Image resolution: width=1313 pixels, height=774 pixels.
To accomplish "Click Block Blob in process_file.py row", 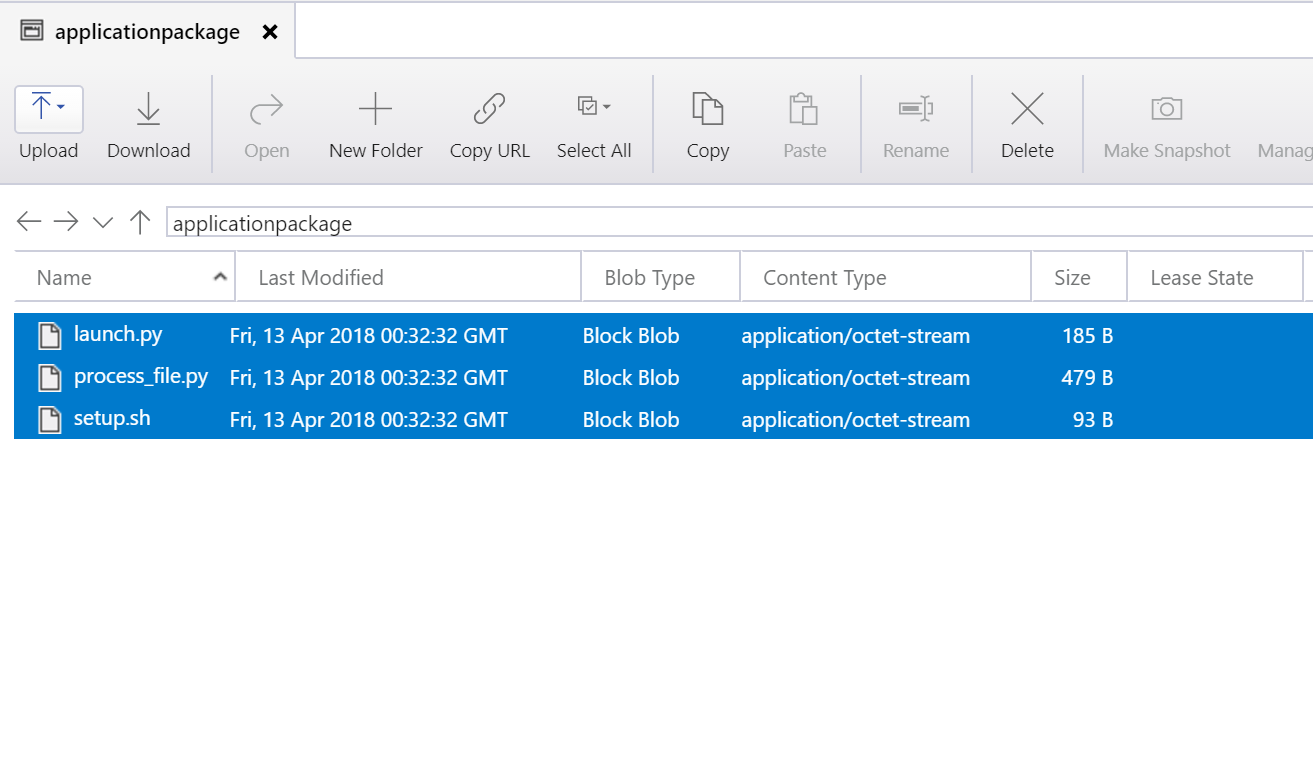I will tap(631, 378).
